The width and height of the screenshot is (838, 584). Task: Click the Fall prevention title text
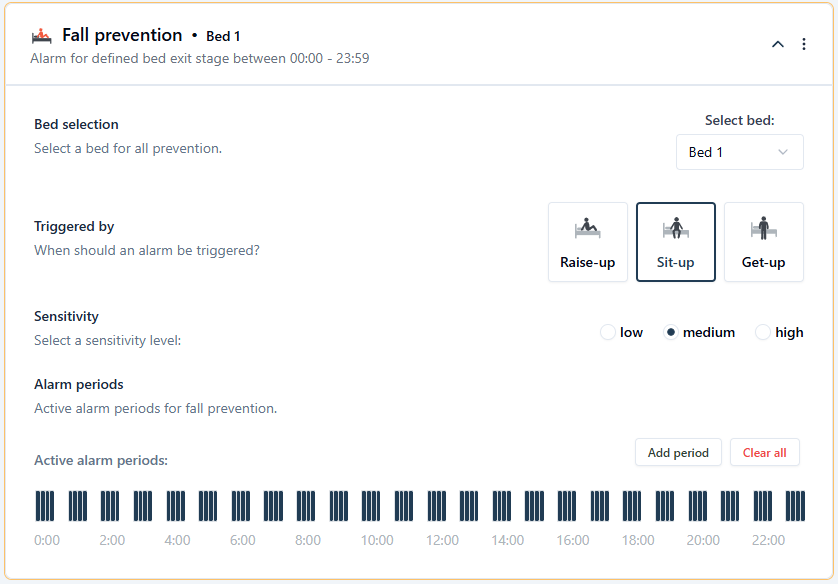pos(122,36)
